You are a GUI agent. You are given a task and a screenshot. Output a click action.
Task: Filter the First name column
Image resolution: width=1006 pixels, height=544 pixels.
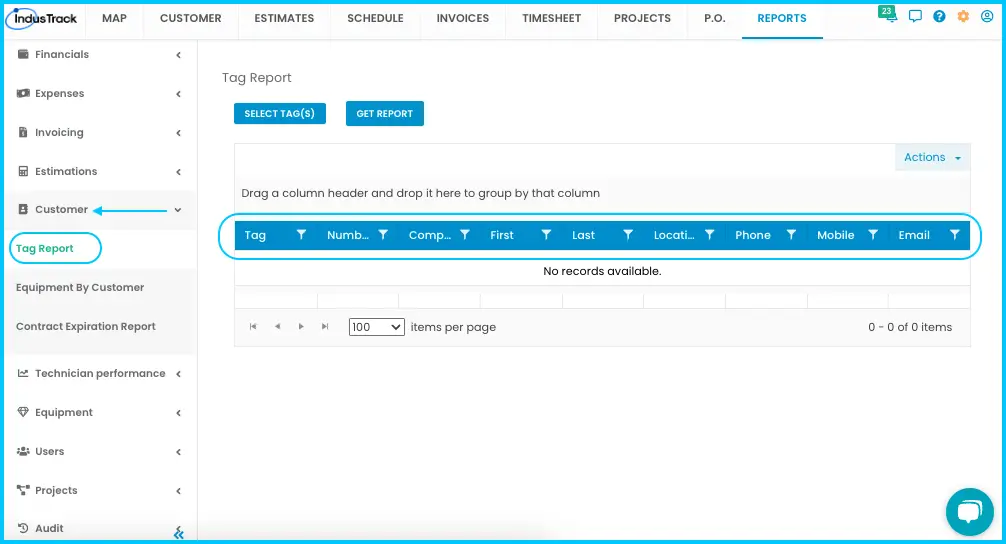click(x=546, y=235)
